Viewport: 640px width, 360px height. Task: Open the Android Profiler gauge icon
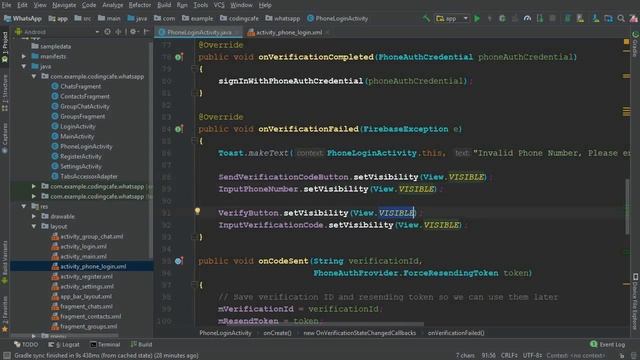click(527, 19)
